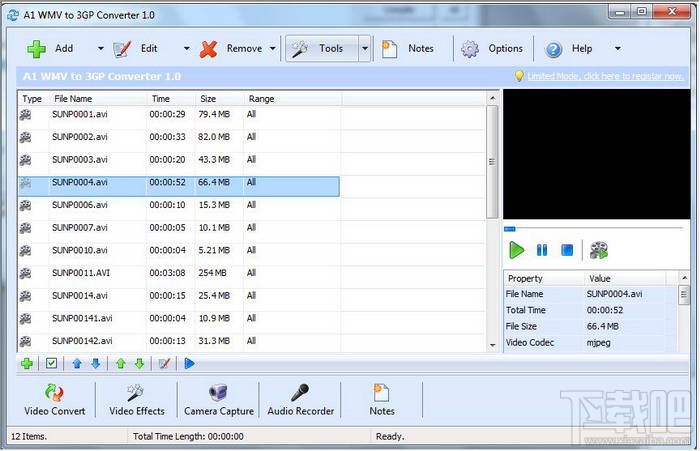Open Video Convert from the bottom panel
The width and height of the screenshot is (700, 451).
[x=54, y=400]
